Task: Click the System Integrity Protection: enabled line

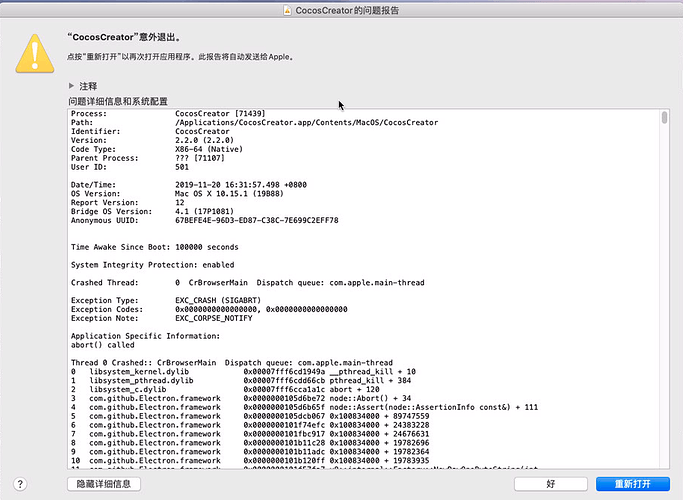Action: pos(152,265)
